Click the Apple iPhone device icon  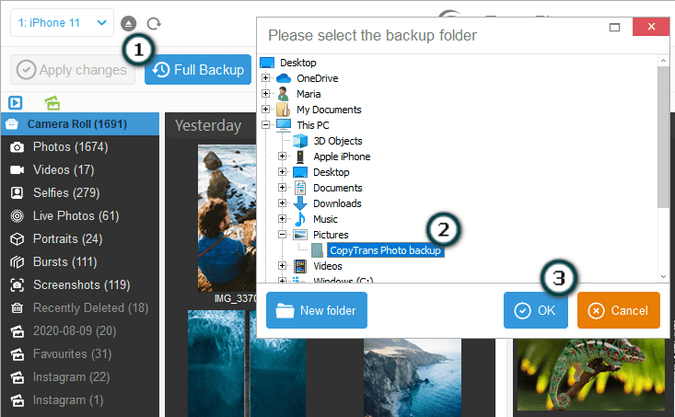coord(300,157)
